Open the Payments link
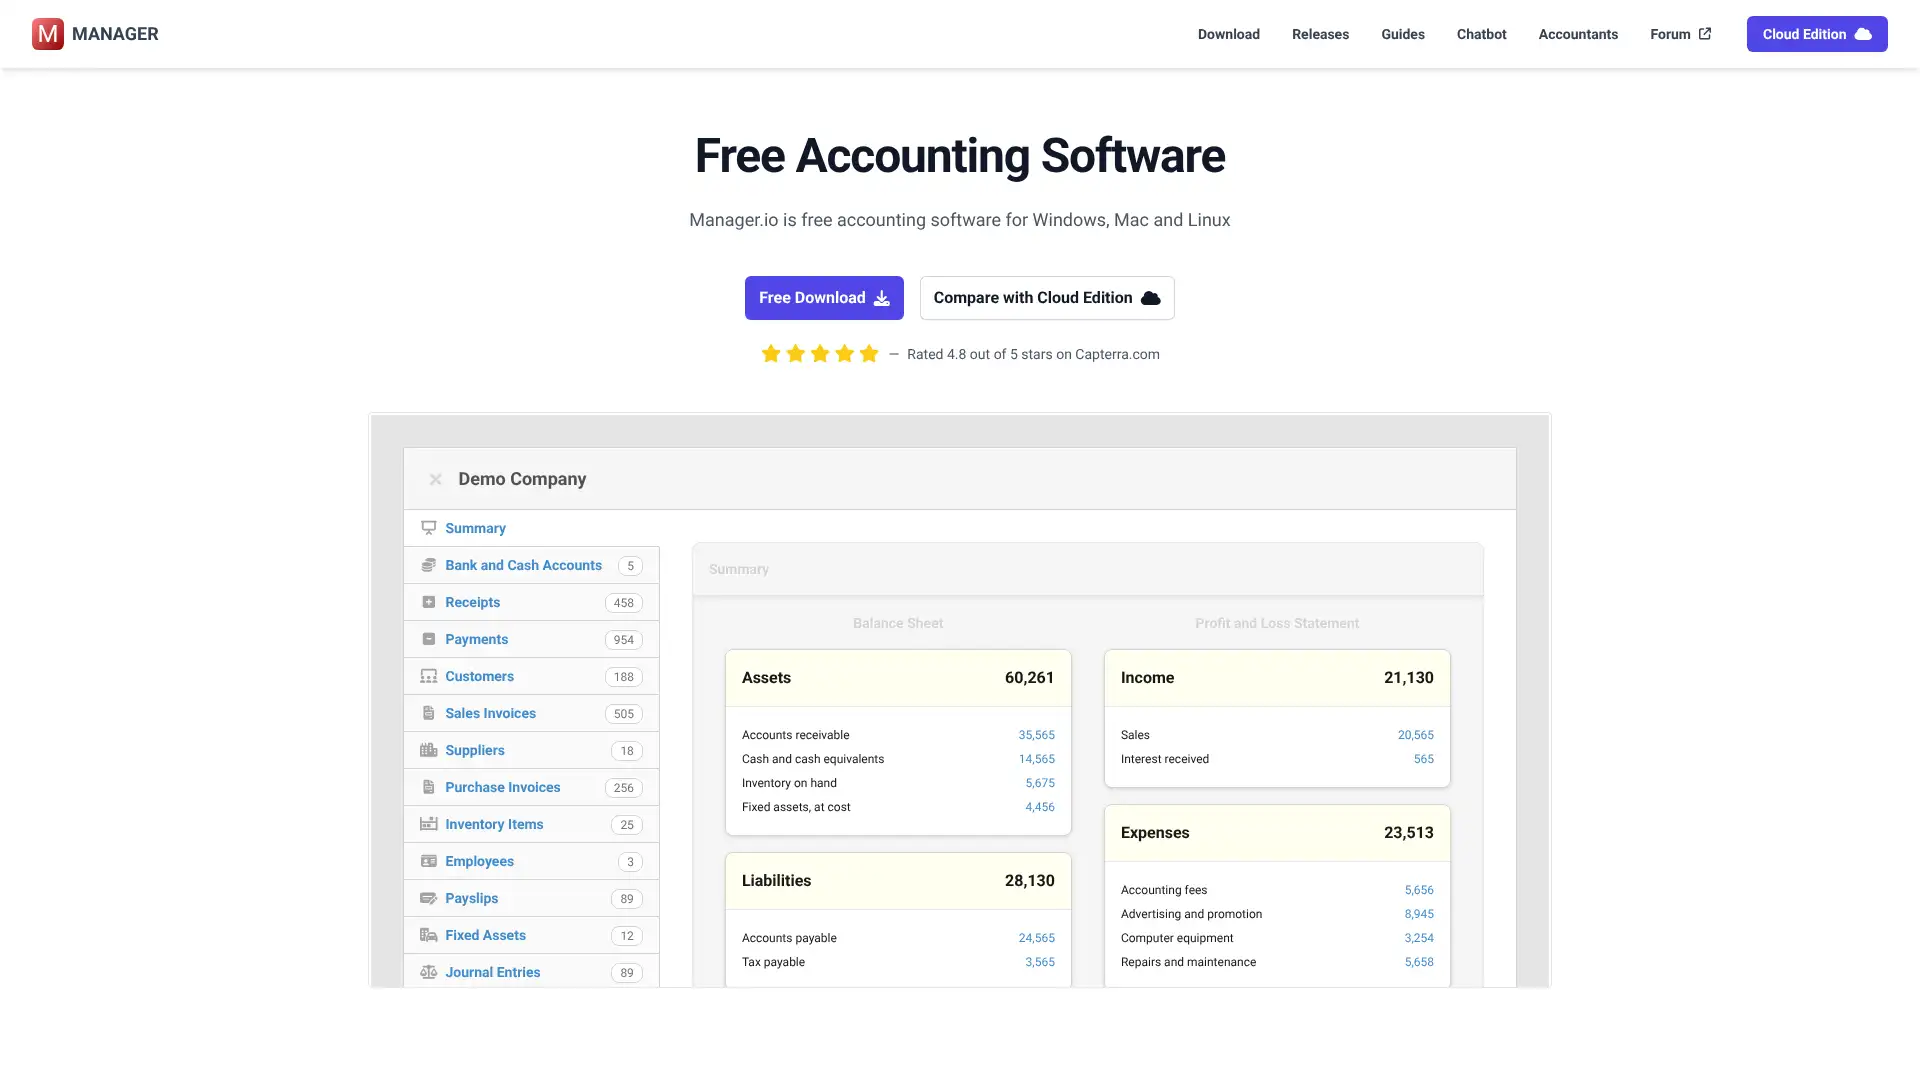Image resolution: width=1920 pixels, height=1080 pixels. pos(476,639)
